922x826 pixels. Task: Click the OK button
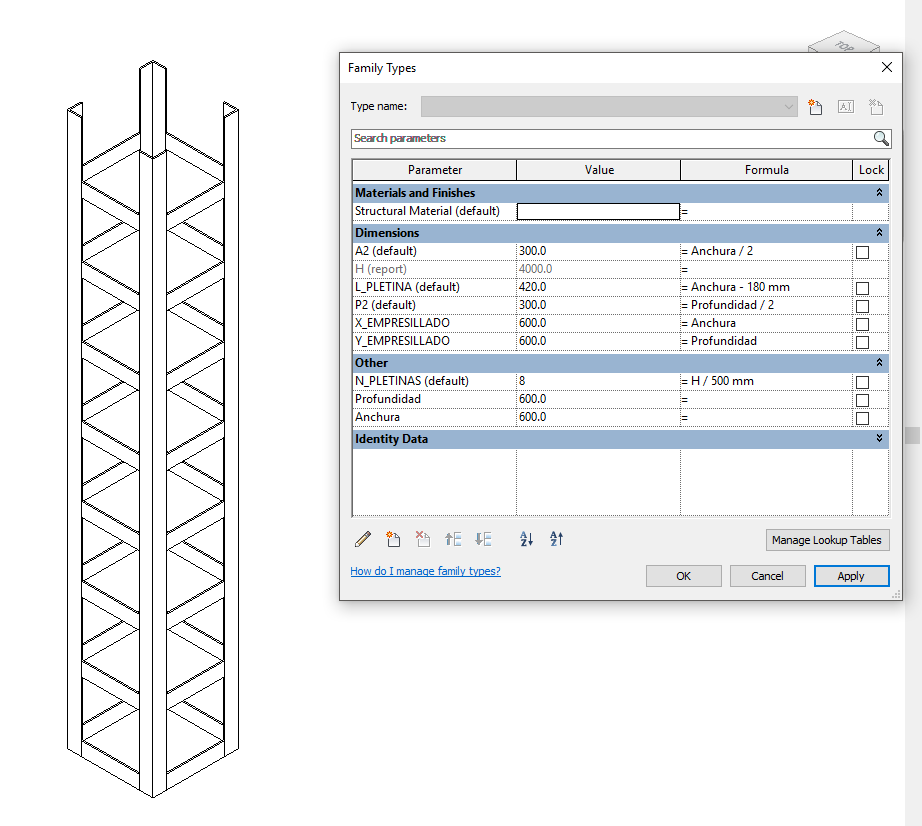[683, 576]
